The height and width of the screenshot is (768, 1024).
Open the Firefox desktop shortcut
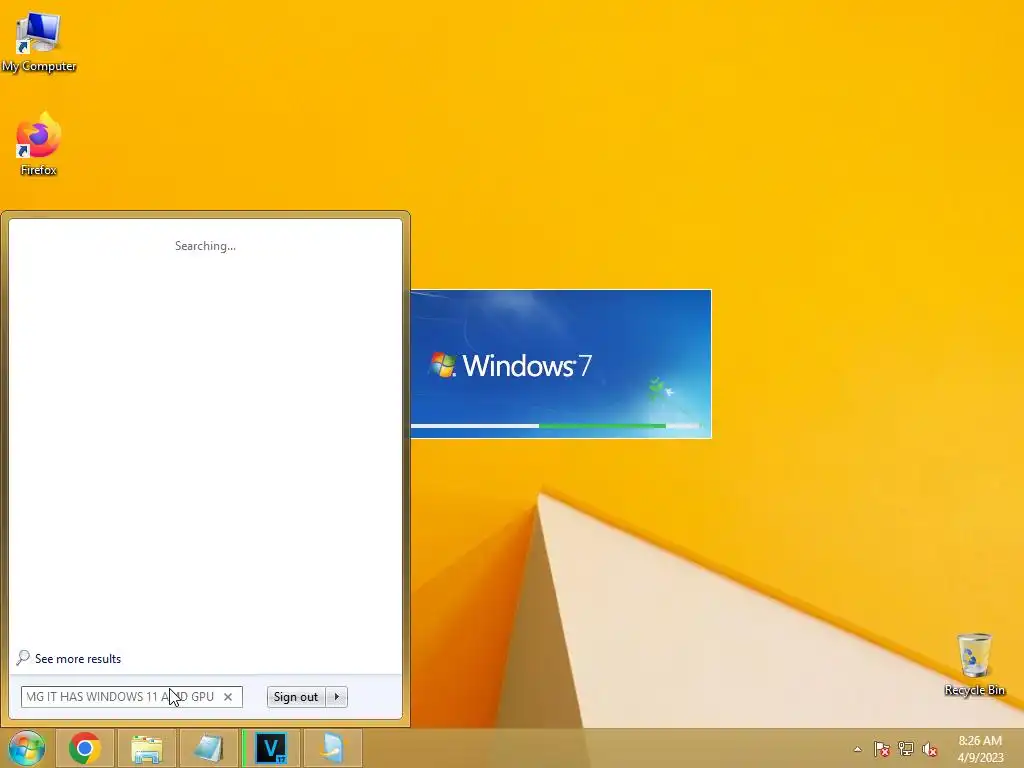tap(39, 144)
